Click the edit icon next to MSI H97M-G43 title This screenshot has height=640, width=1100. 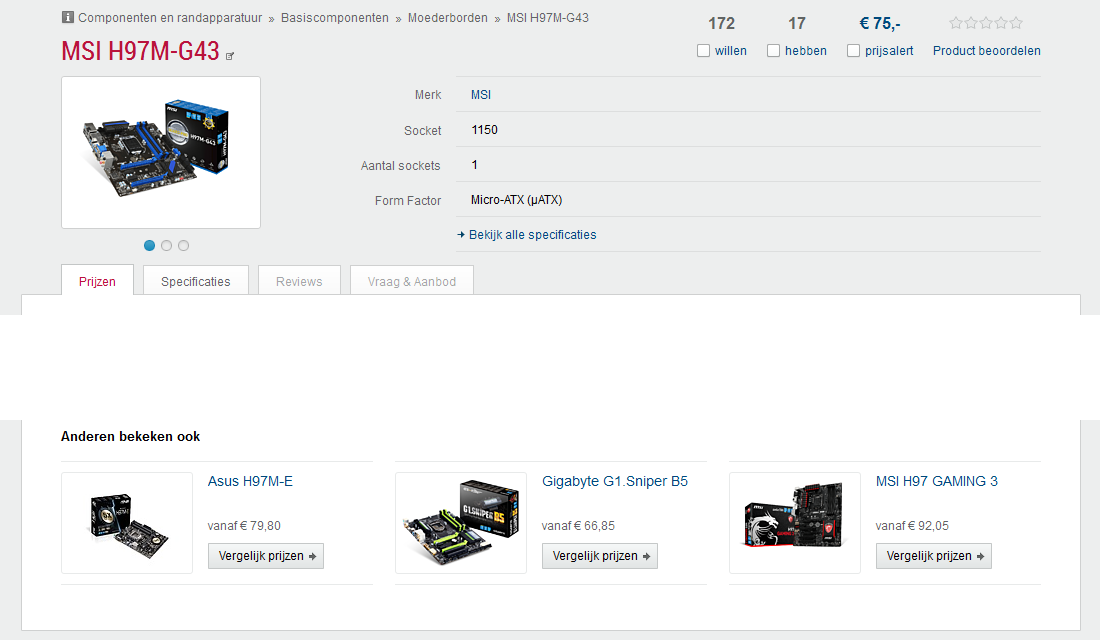pyautogui.click(x=229, y=56)
